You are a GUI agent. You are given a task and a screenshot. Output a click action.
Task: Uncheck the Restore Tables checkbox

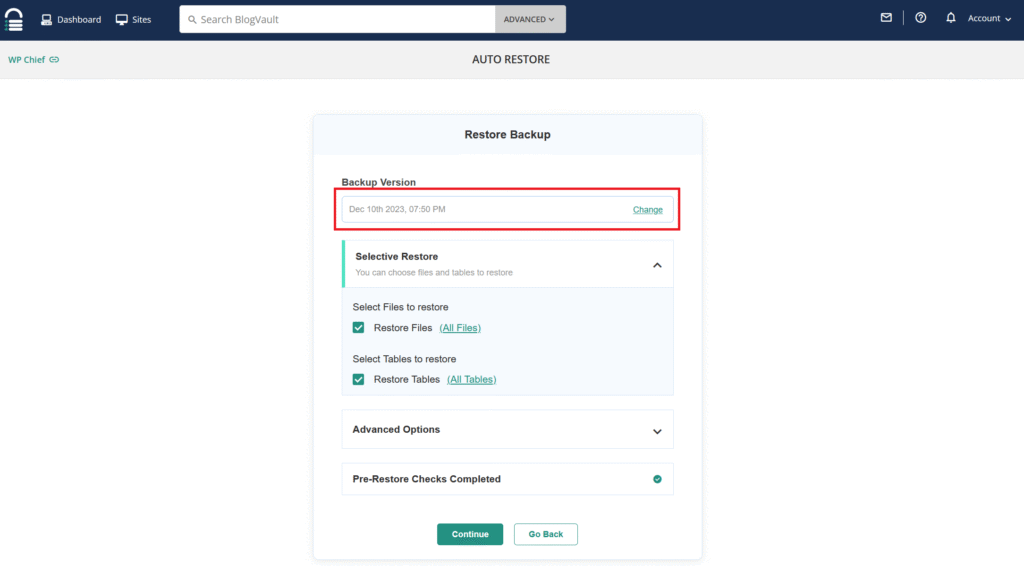359,379
